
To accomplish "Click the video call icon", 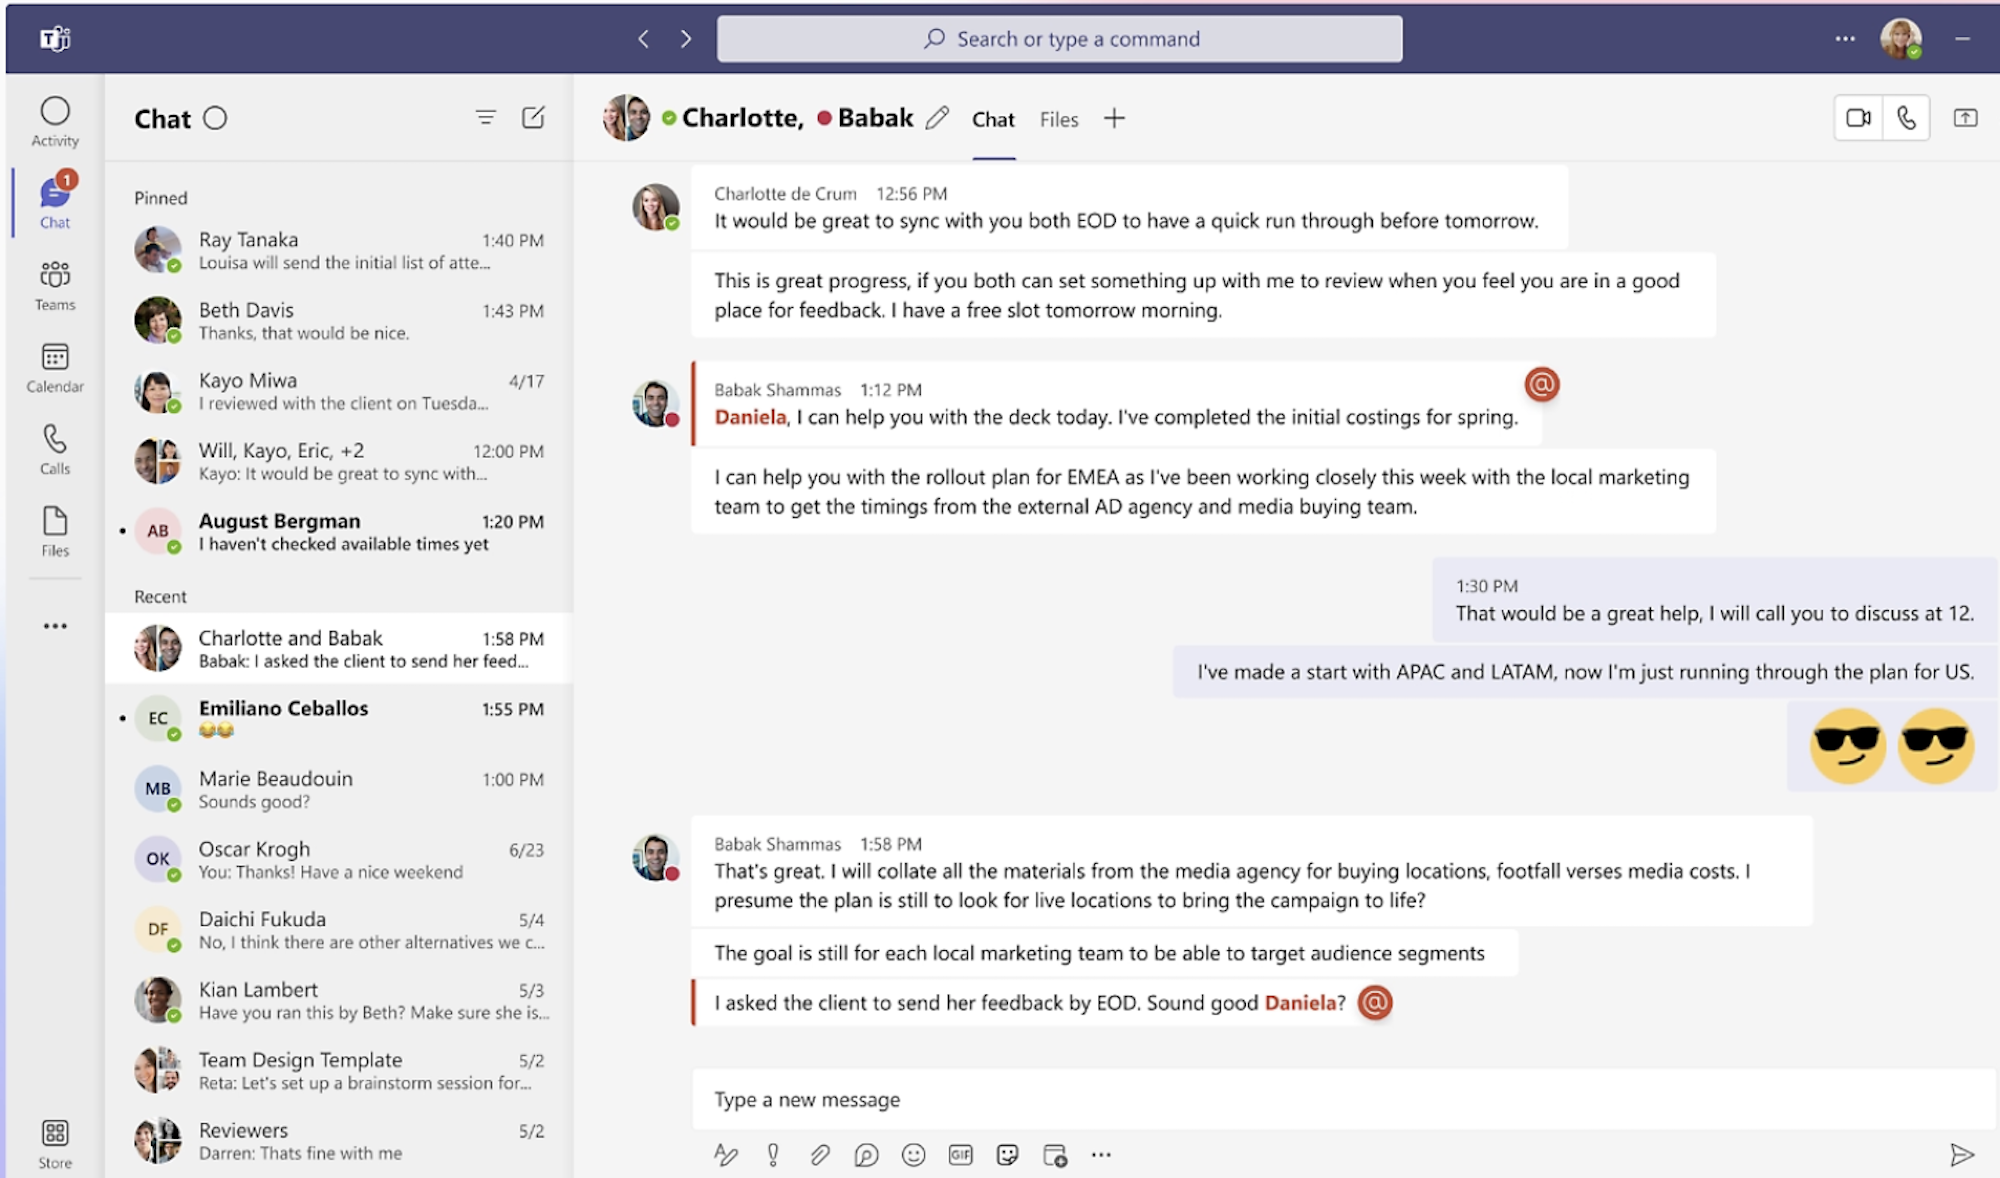I will 1856,118.
